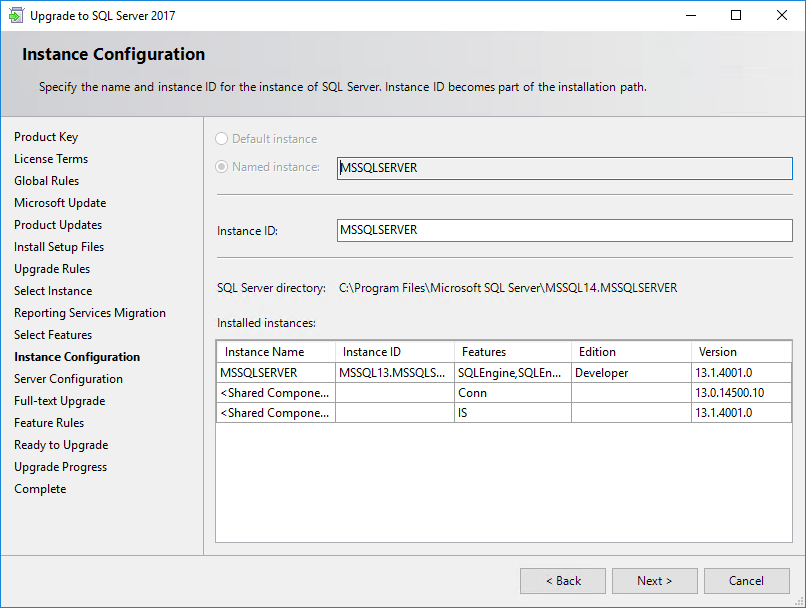This screenshot has height=608, width=806.
Task: Click the Conn features cell
Action: pyautogui.click(x=513, y=393)
